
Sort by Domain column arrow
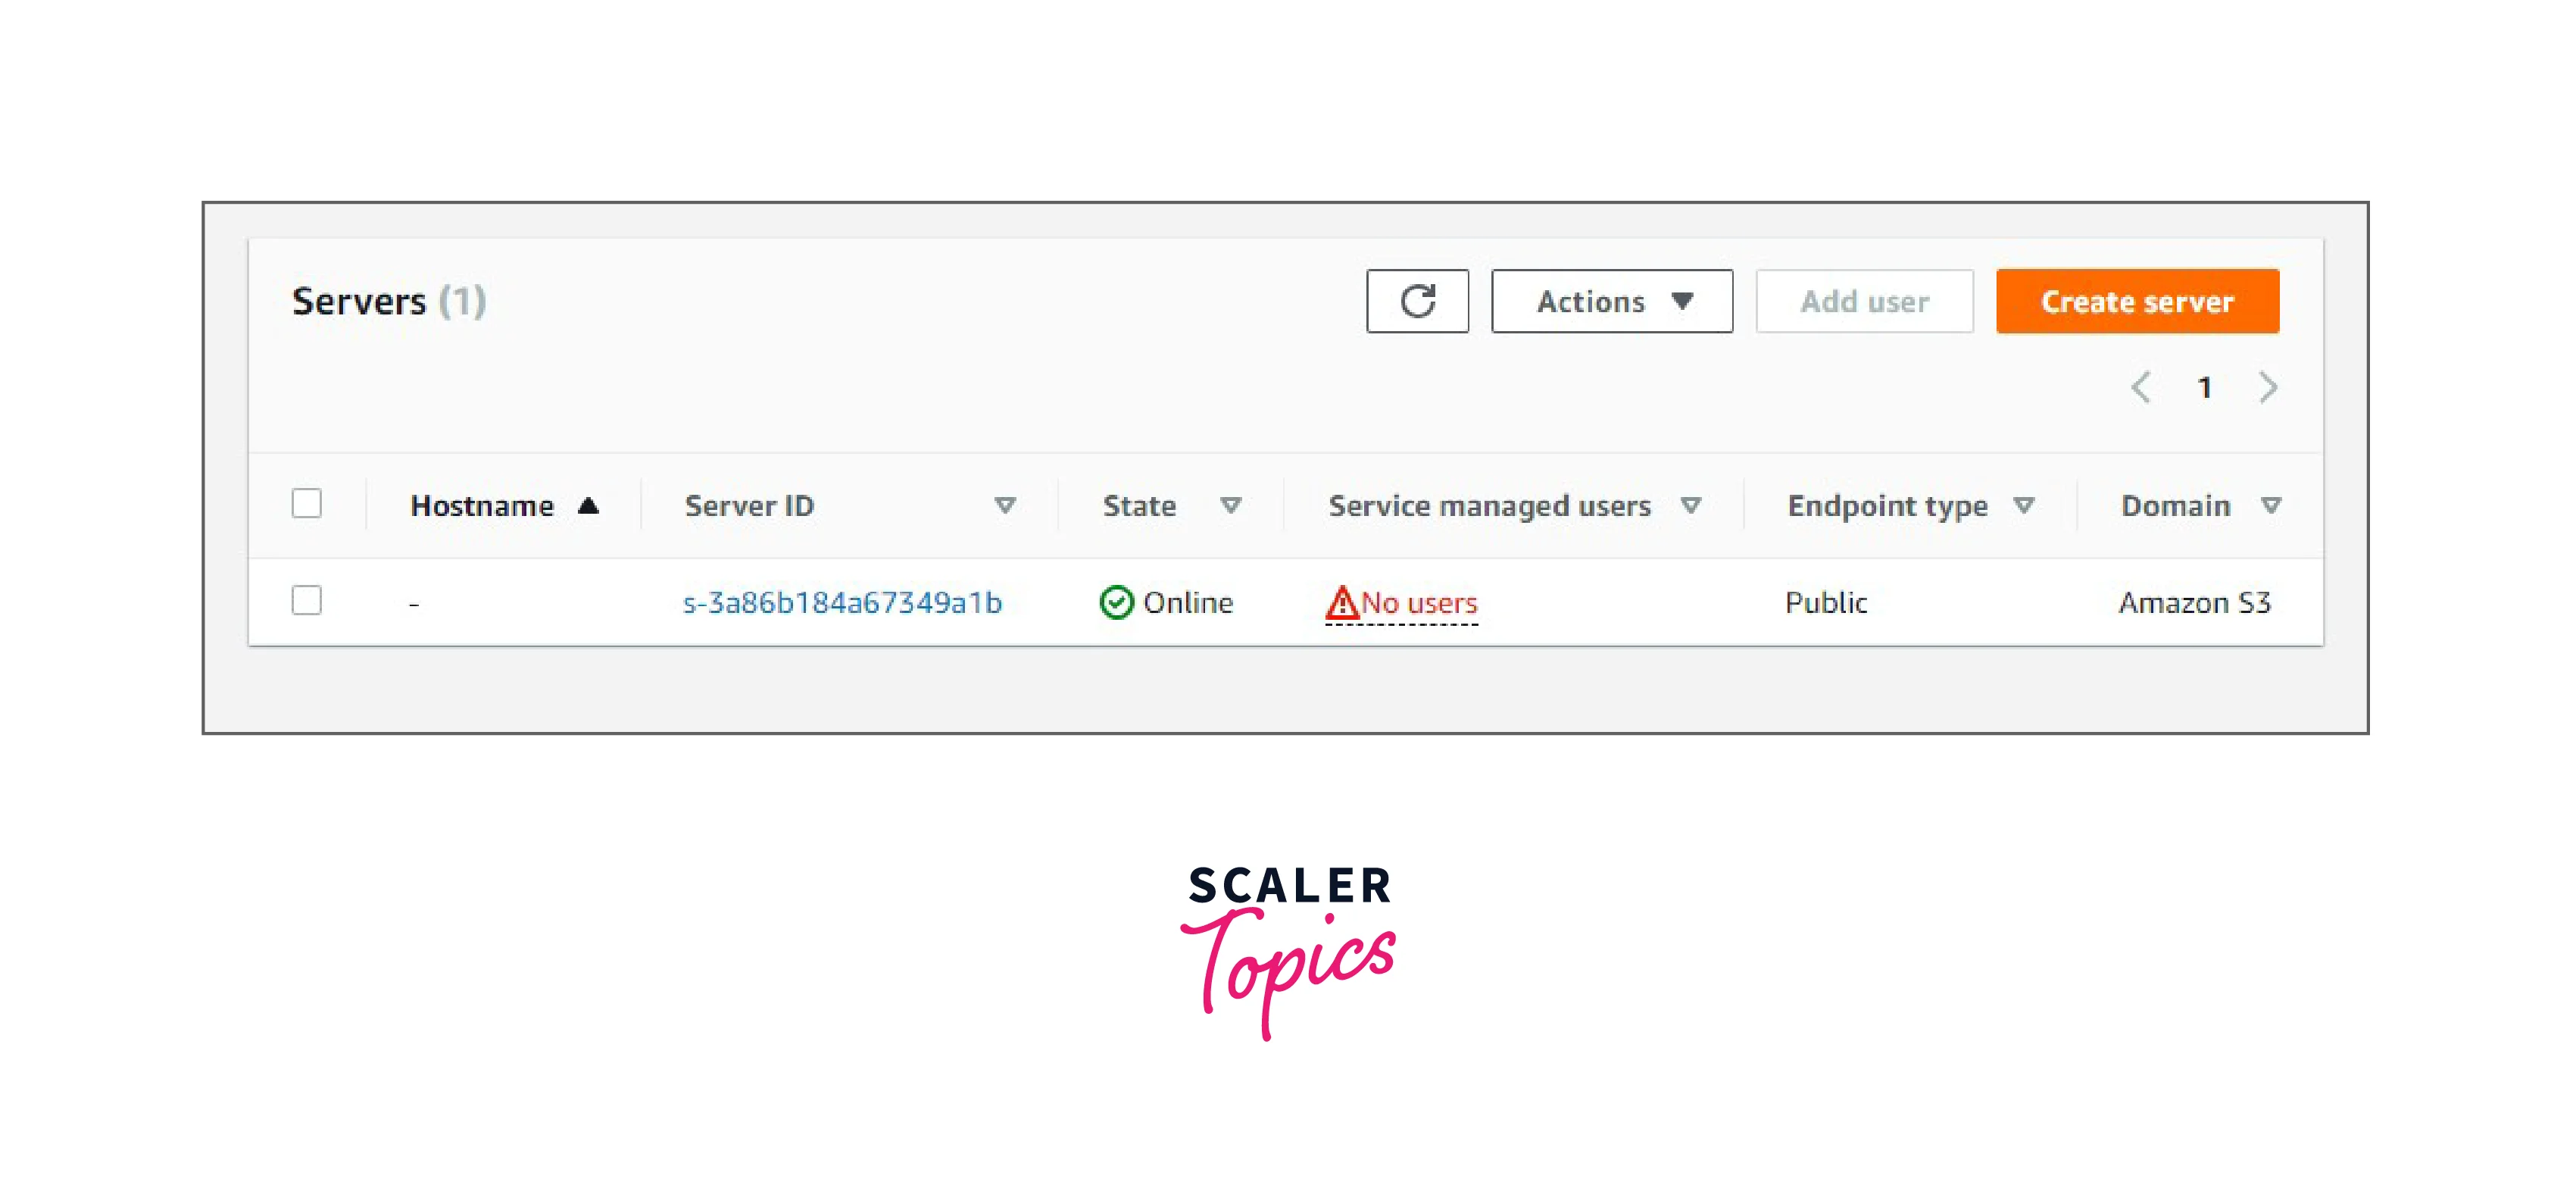[2271, 505]
